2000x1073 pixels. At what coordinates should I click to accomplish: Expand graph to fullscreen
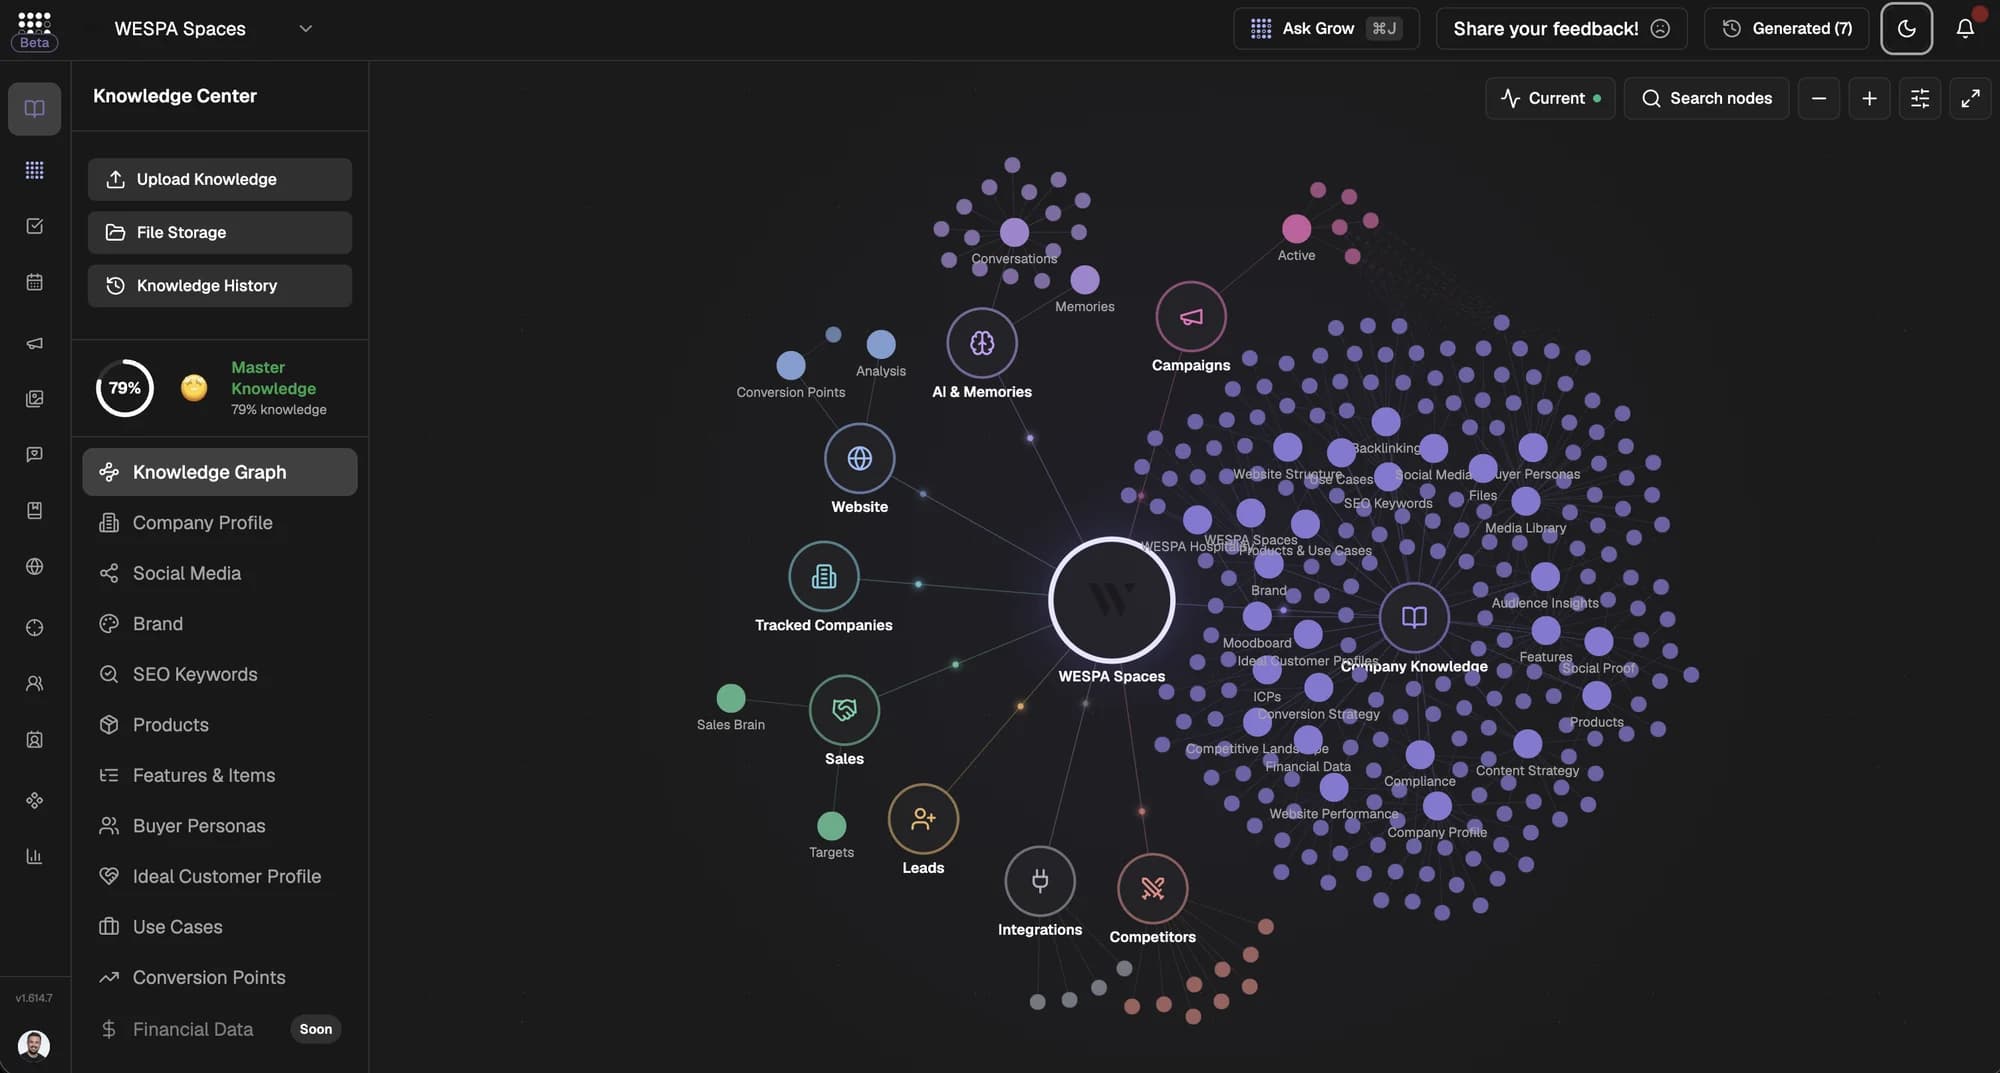pos(1970,98)
